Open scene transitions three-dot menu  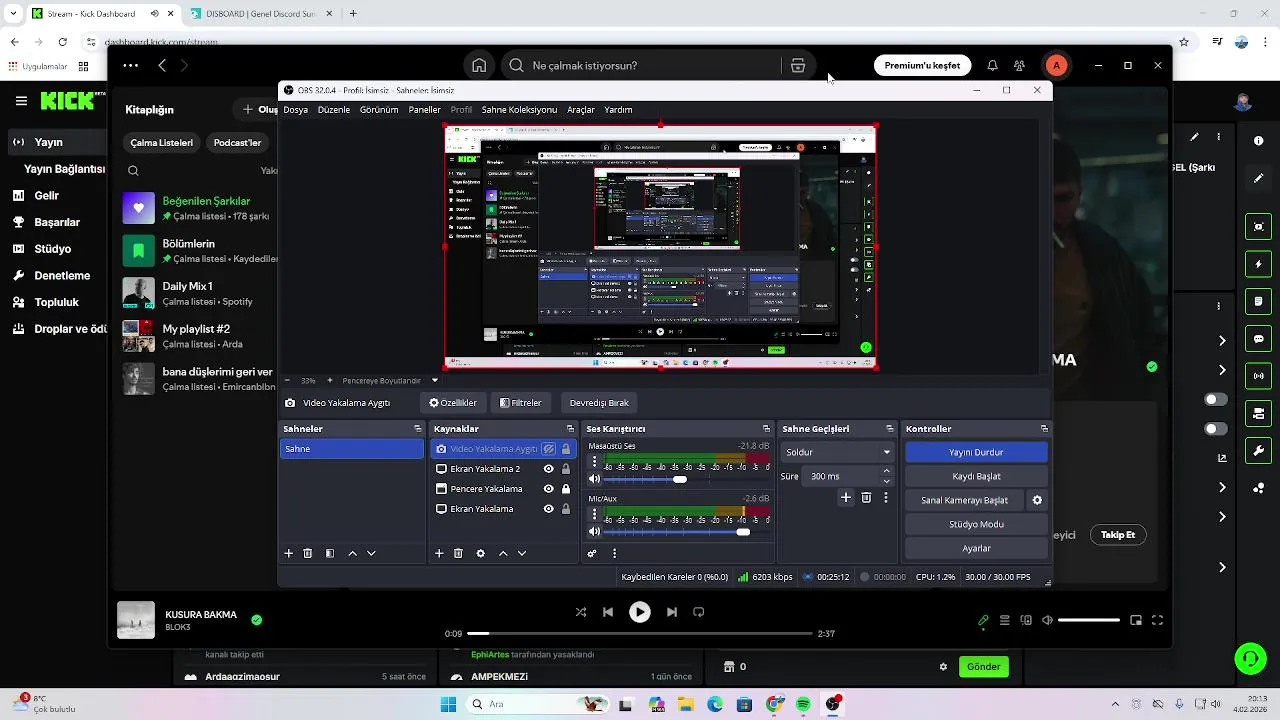pos(886,497)
